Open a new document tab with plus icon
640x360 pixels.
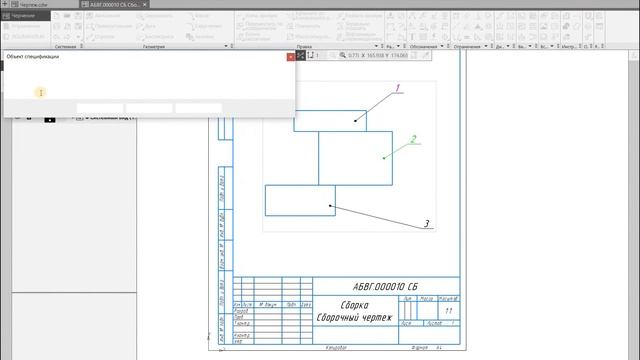coord(4,4)
